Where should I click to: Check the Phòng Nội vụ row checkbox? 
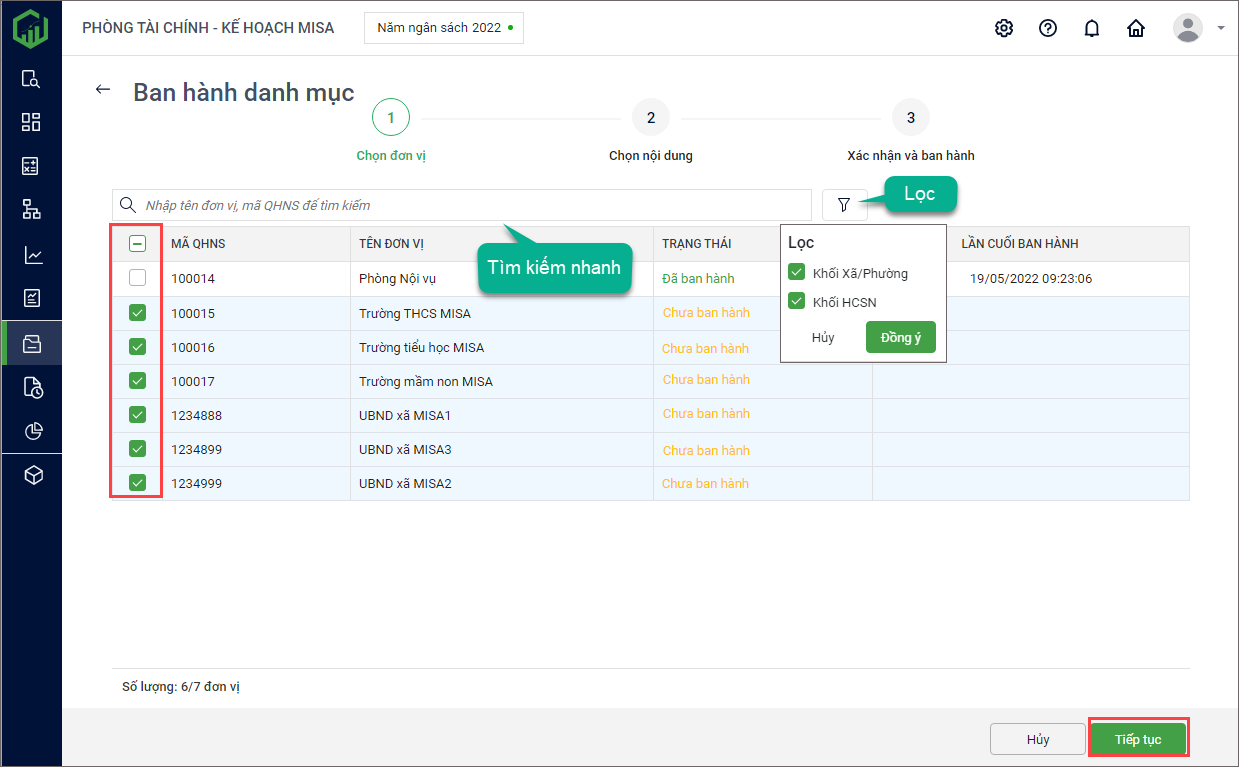[x=138, y=278]
